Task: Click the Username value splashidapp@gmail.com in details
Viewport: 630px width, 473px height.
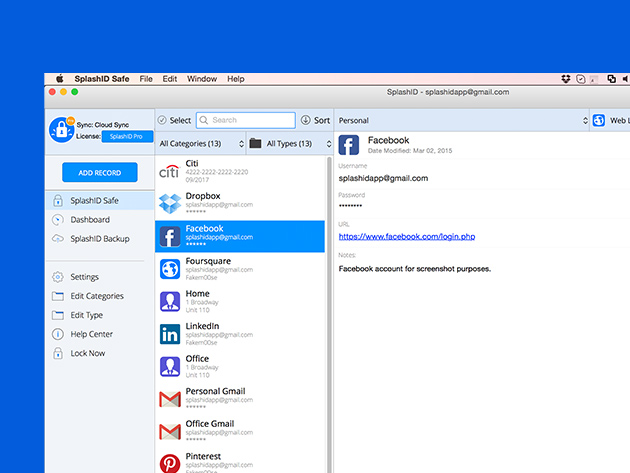Action: coord(383,178)
